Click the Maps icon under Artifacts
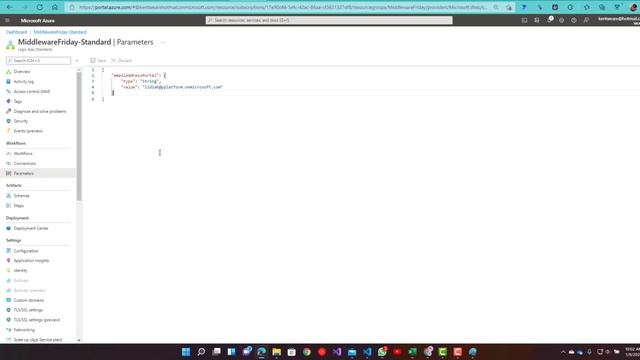The image size is (640, 360). (x=9, y=205)
